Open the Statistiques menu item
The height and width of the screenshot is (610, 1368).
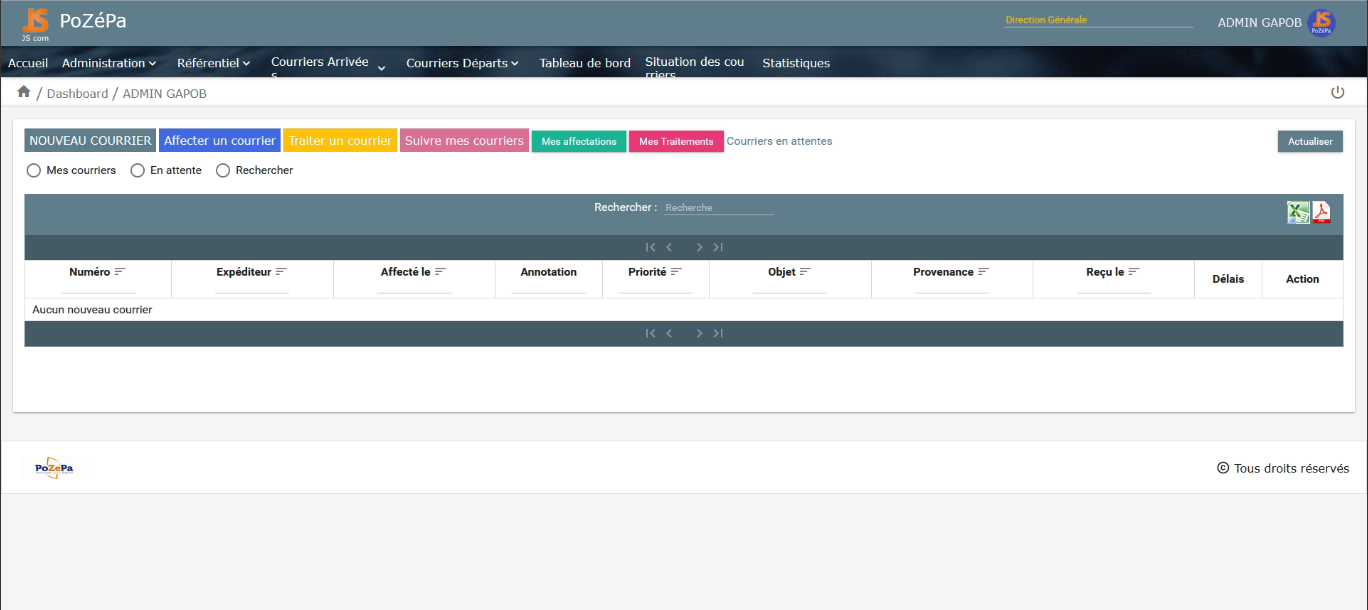pos(796,63)
